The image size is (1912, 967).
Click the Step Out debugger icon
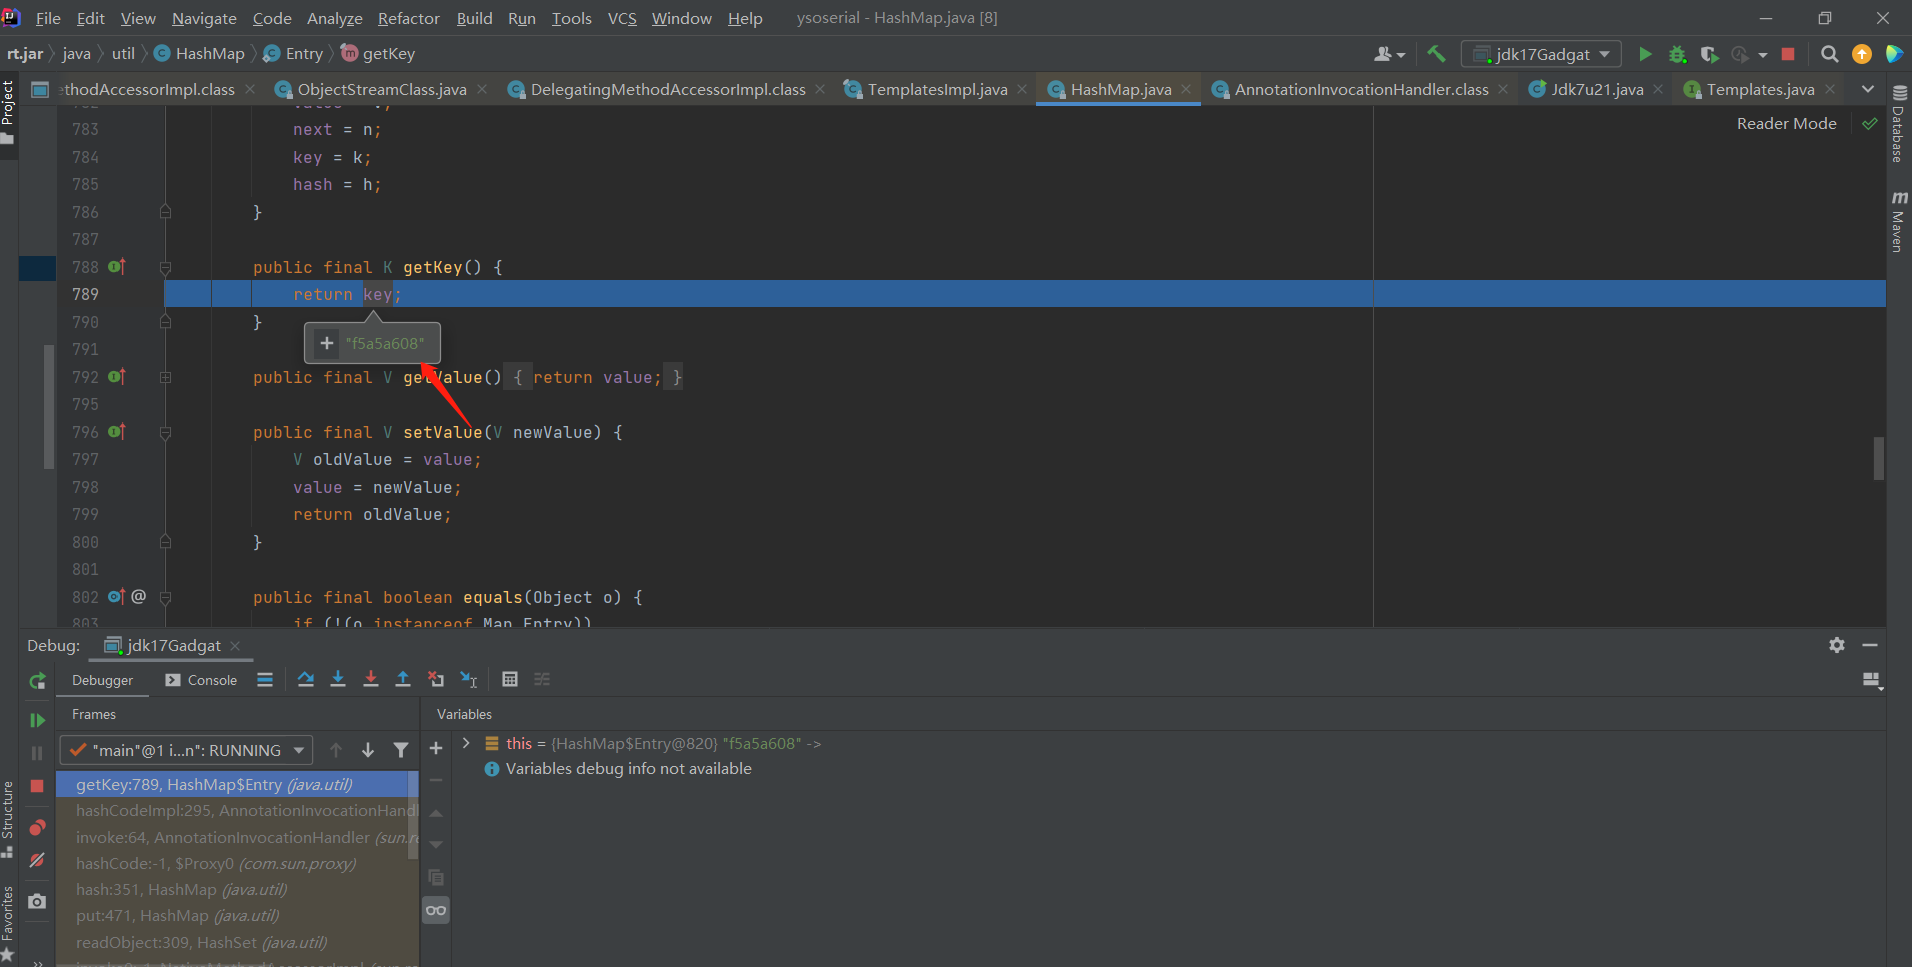coord(403,680)
